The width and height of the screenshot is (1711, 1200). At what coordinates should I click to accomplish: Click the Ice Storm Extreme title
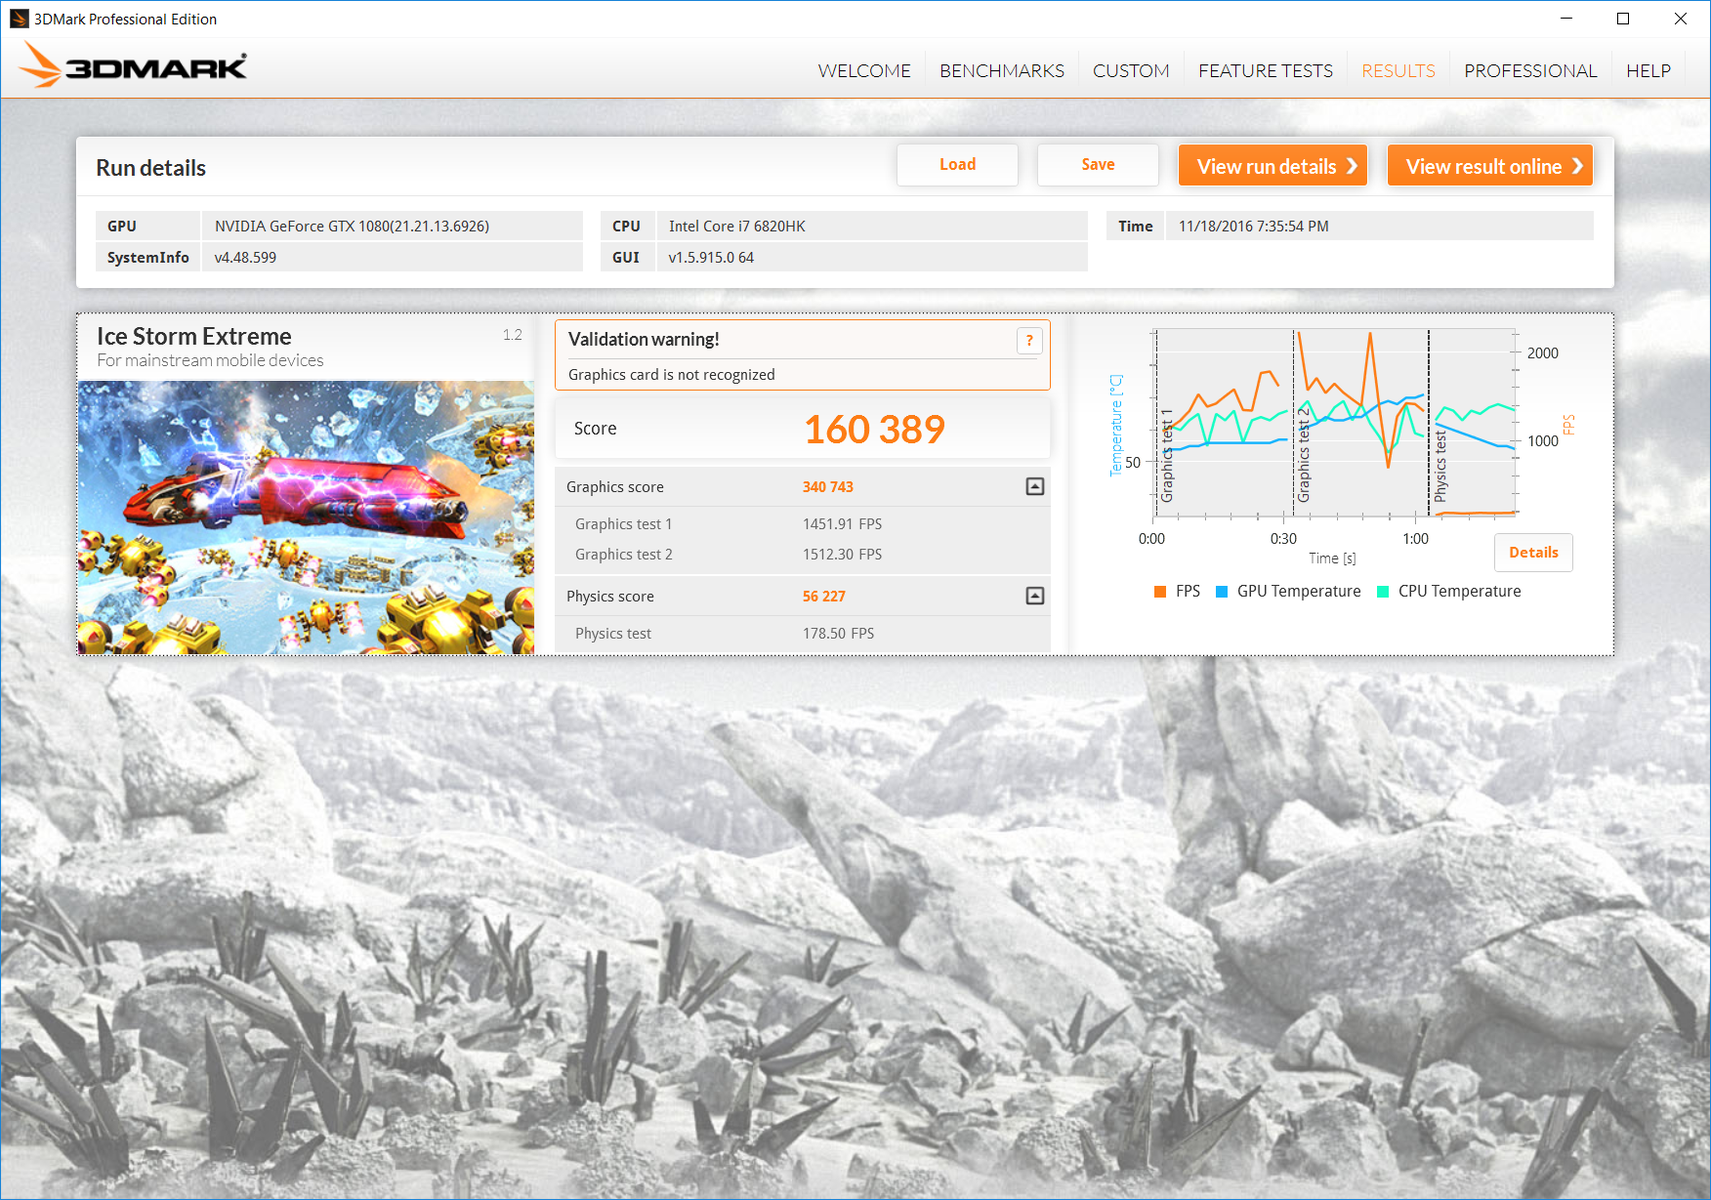pyautogui.click(x=194, y=336)
